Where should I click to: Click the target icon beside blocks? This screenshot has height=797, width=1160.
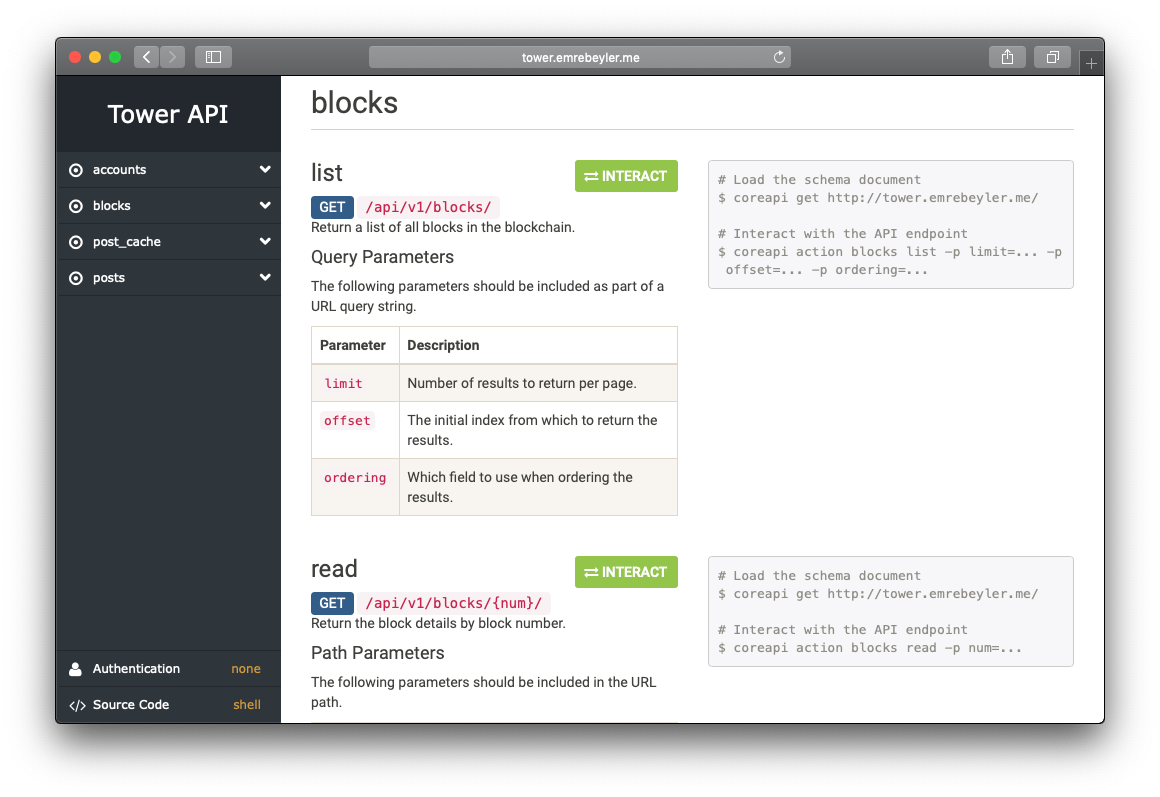[x=75, y=206]
